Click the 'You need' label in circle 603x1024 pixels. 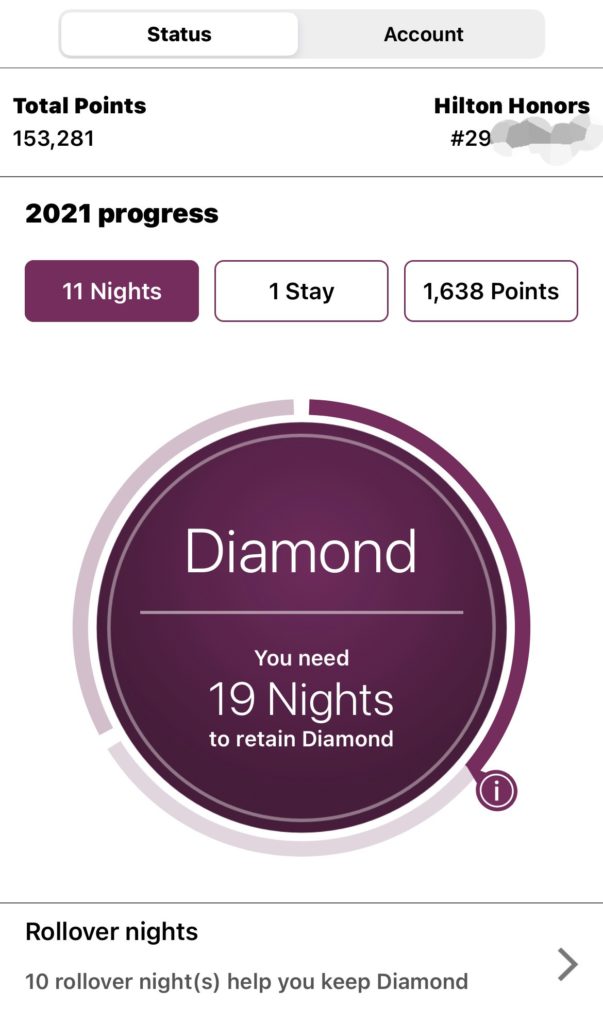(x=301, y=658)
